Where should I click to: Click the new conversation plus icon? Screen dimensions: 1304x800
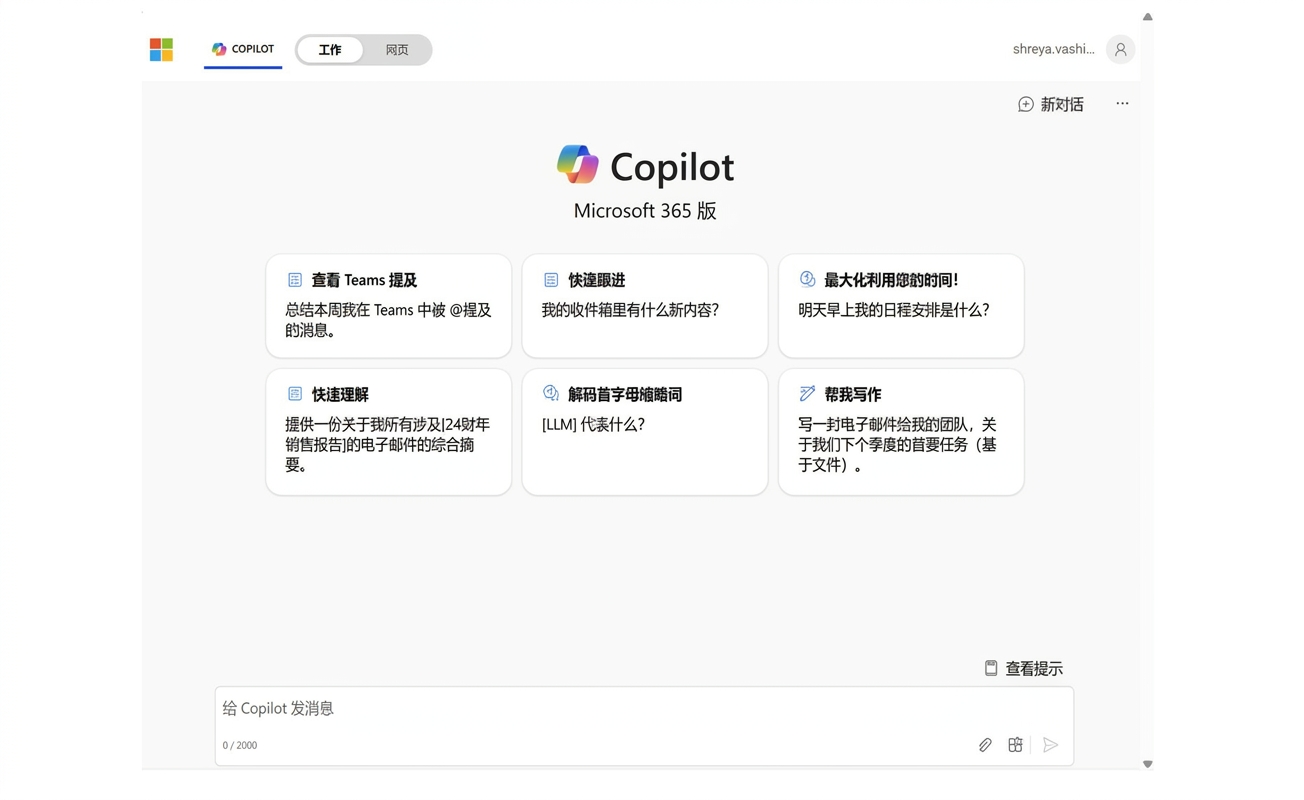1025,104
